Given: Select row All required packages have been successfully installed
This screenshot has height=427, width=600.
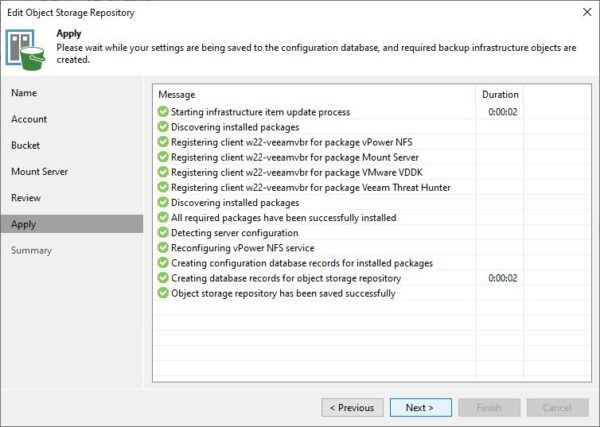Looking at the screenshot, I should pyautogui.click(x=372, y=217).
